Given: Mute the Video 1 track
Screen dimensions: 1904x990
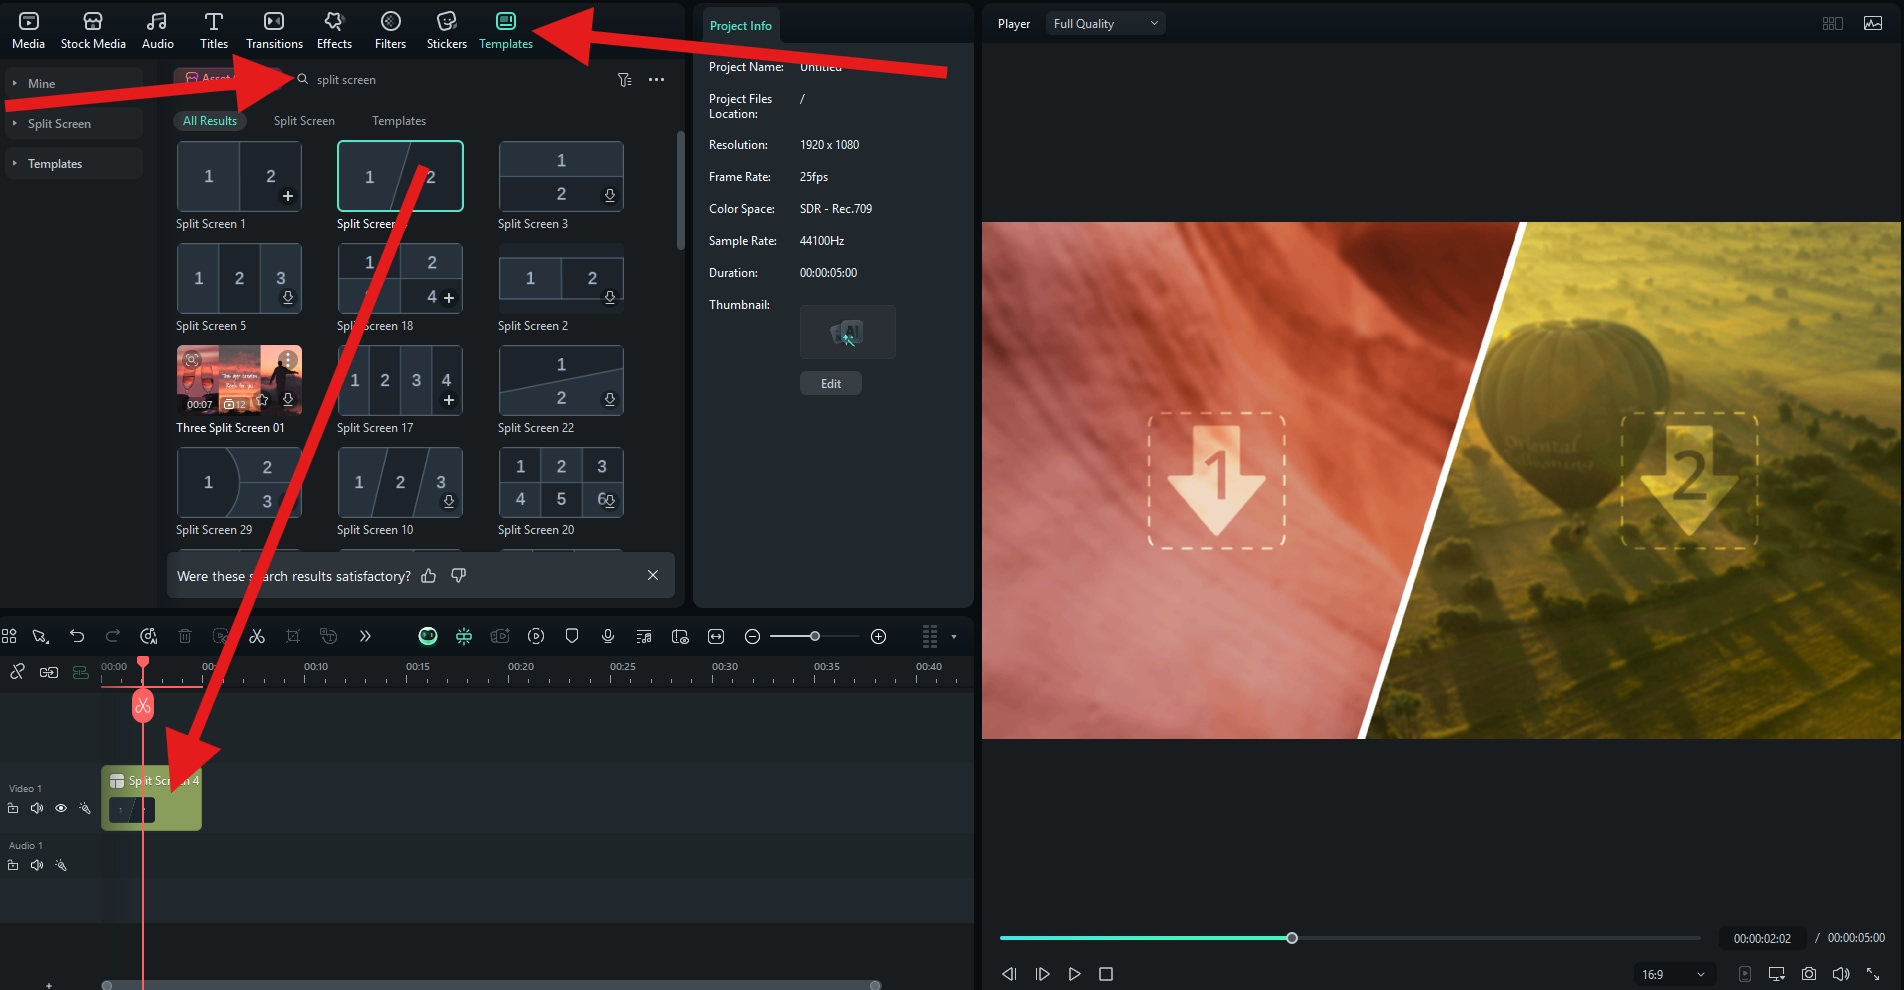Looking at the screenshot, I should point(37,808).
